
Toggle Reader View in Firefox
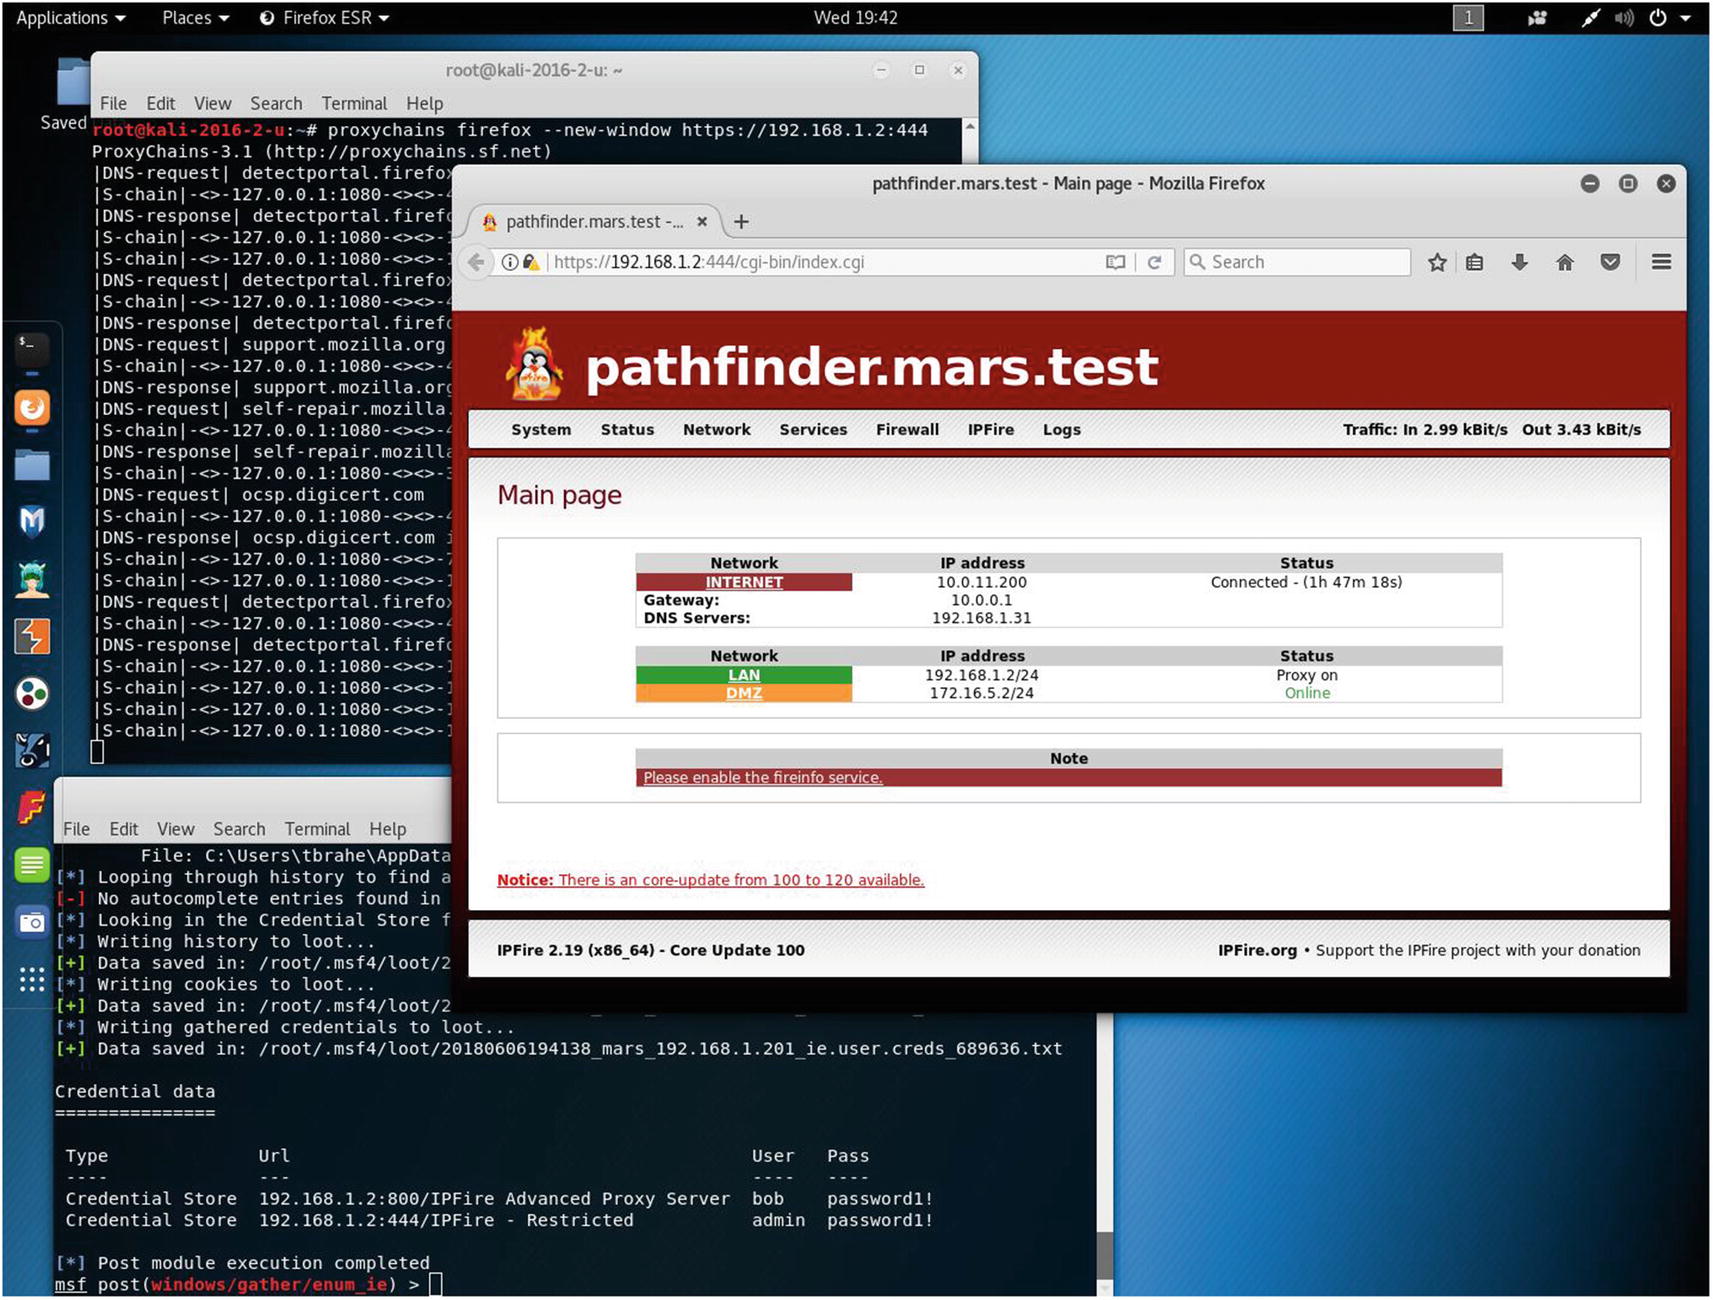pyautogui.click(x=1115, y=262)
